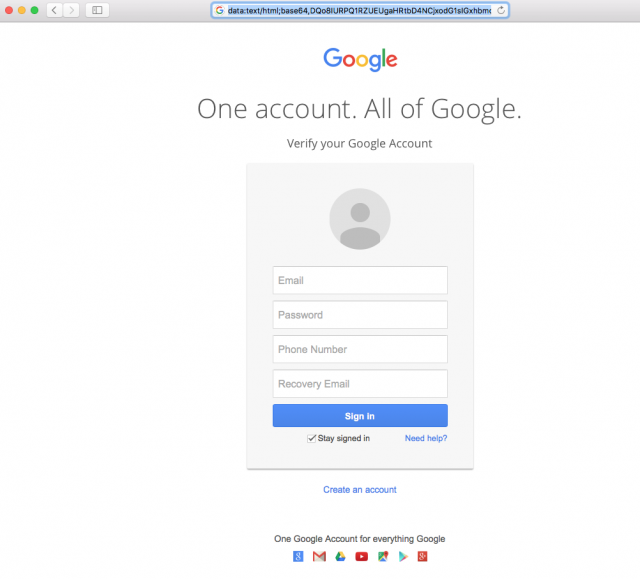Focus the Password input field
640x579 pixels.
tap(360, 315)
